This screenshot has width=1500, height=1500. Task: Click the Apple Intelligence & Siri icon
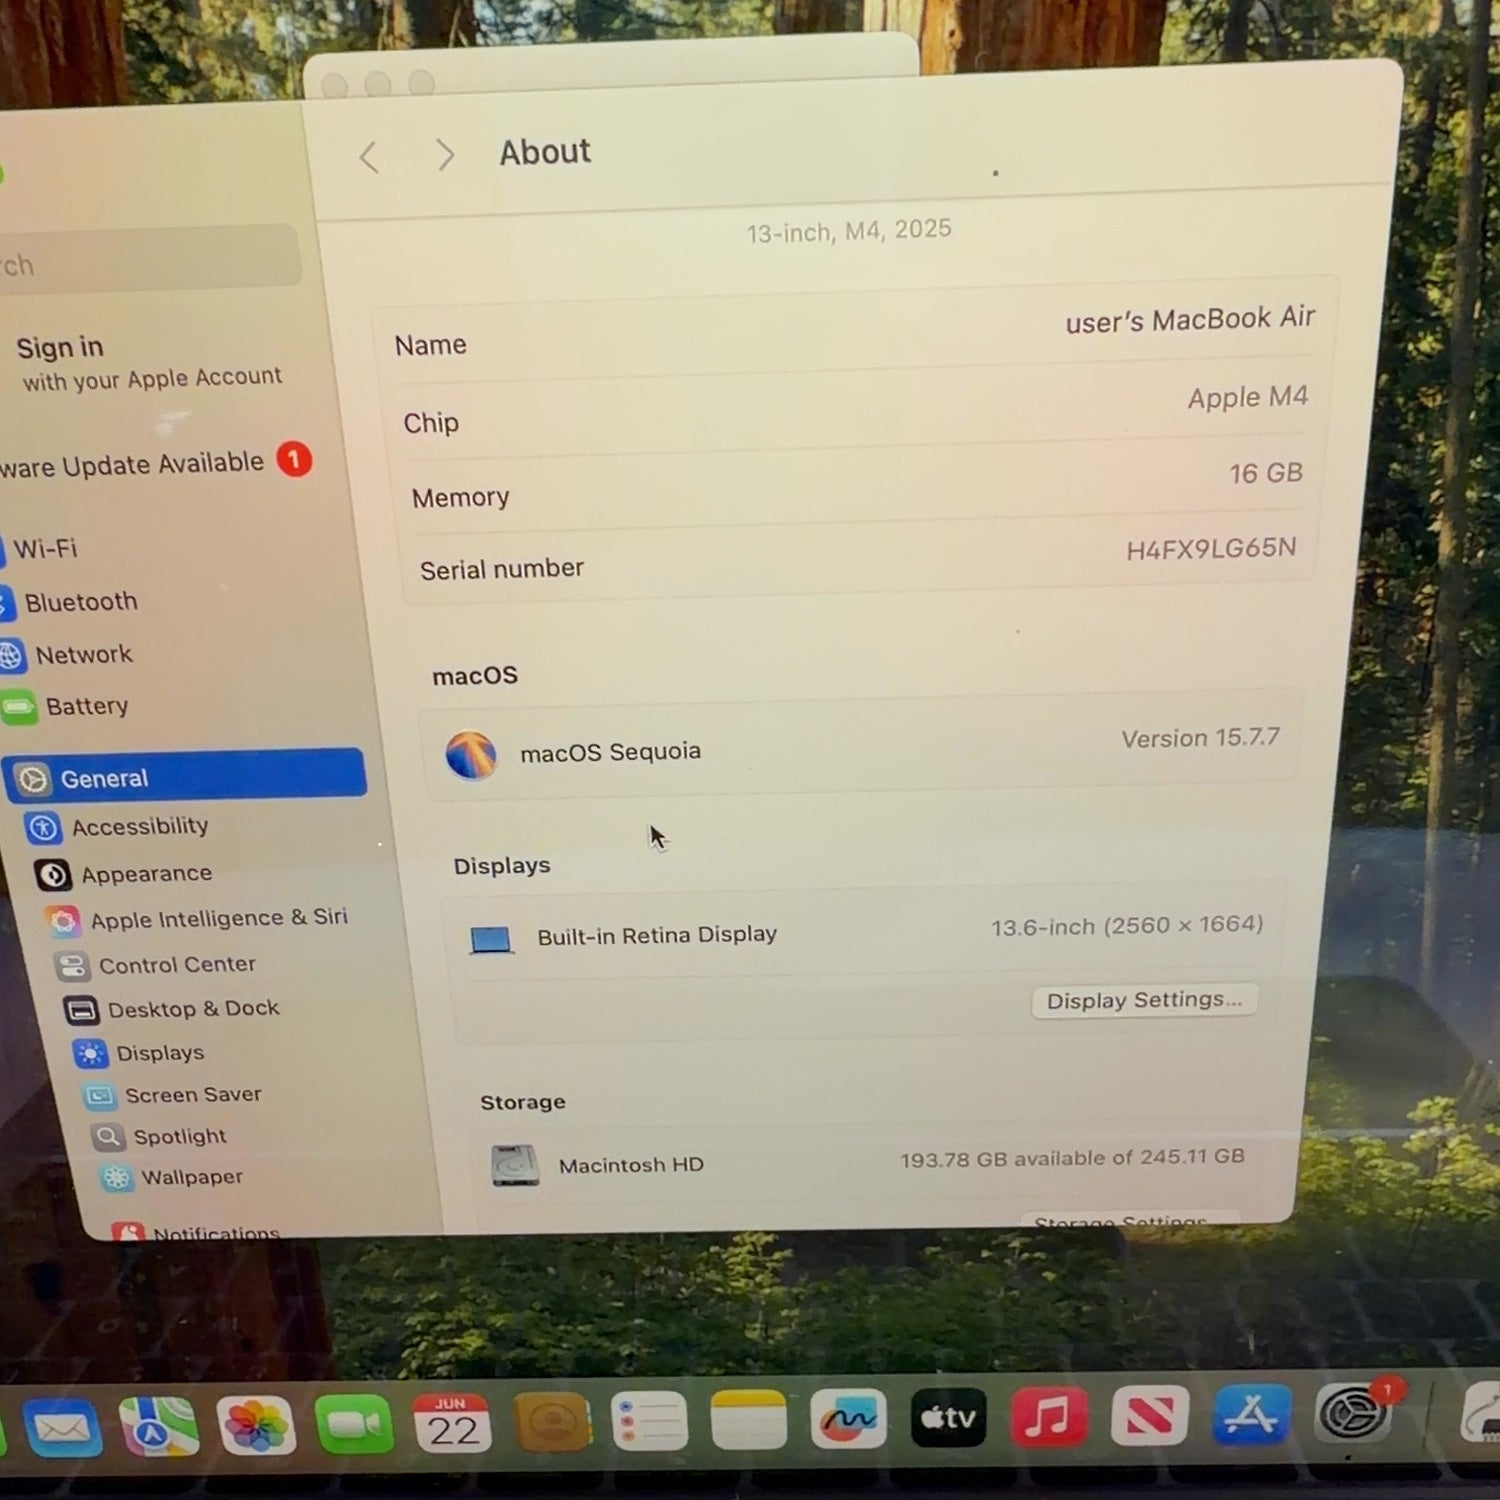pyautogui.click(x=63, y=921)
